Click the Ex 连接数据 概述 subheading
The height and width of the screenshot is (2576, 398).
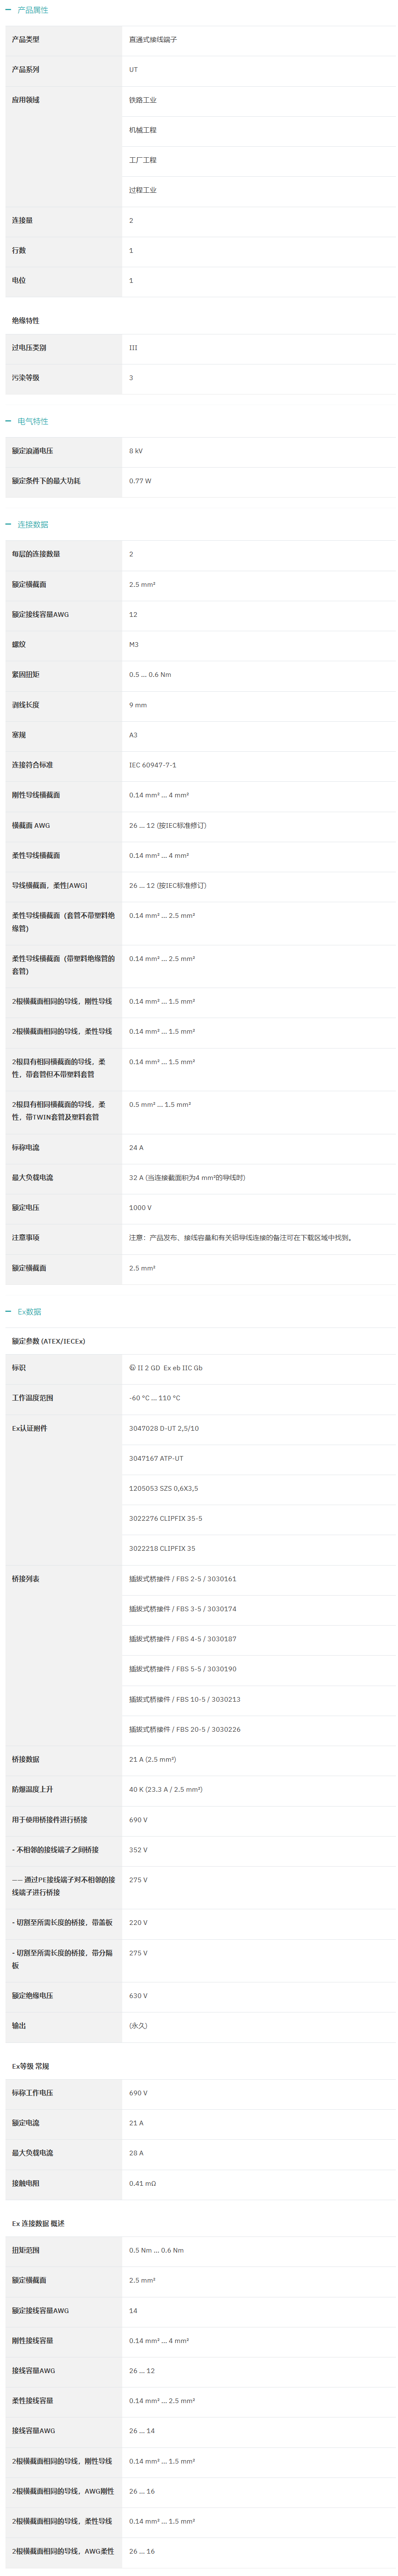[x=38, y=2223]
